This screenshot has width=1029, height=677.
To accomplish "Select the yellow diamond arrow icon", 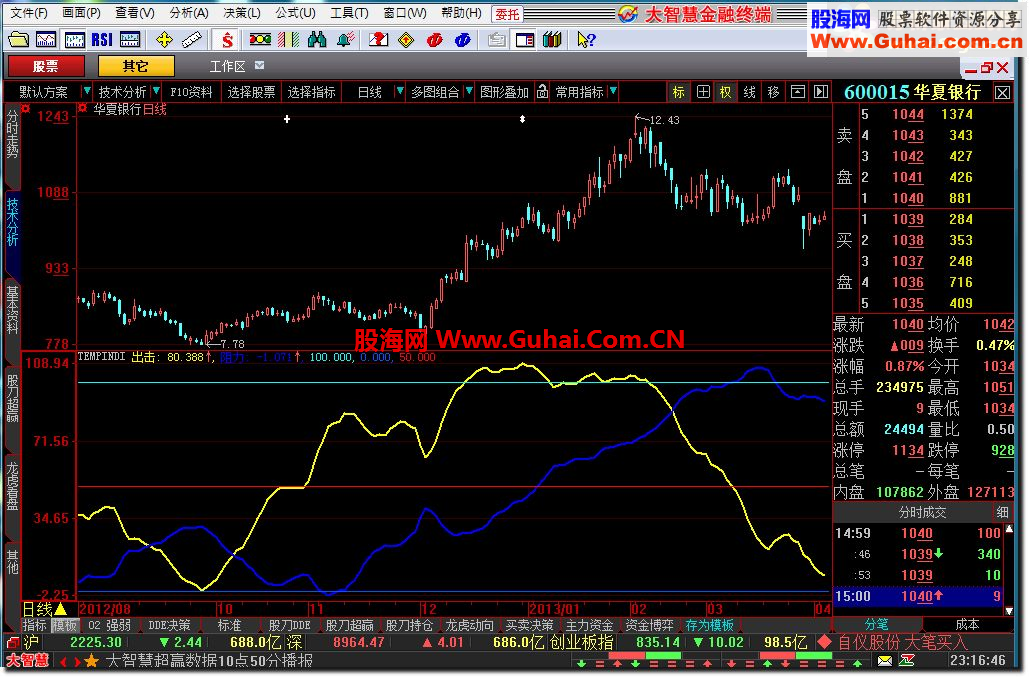I will tap(406, 40).
